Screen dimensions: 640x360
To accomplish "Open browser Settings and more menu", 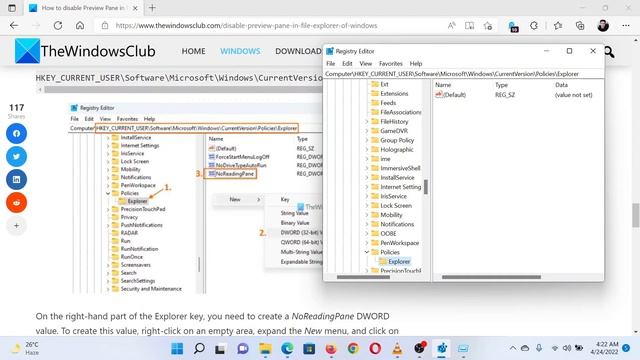I will [626, 25].
